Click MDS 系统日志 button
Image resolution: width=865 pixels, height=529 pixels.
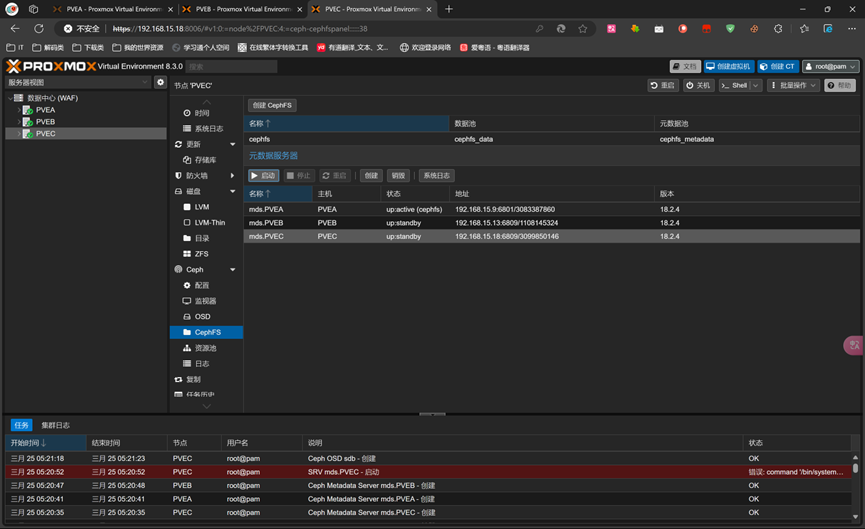click(x=436, y=175)
